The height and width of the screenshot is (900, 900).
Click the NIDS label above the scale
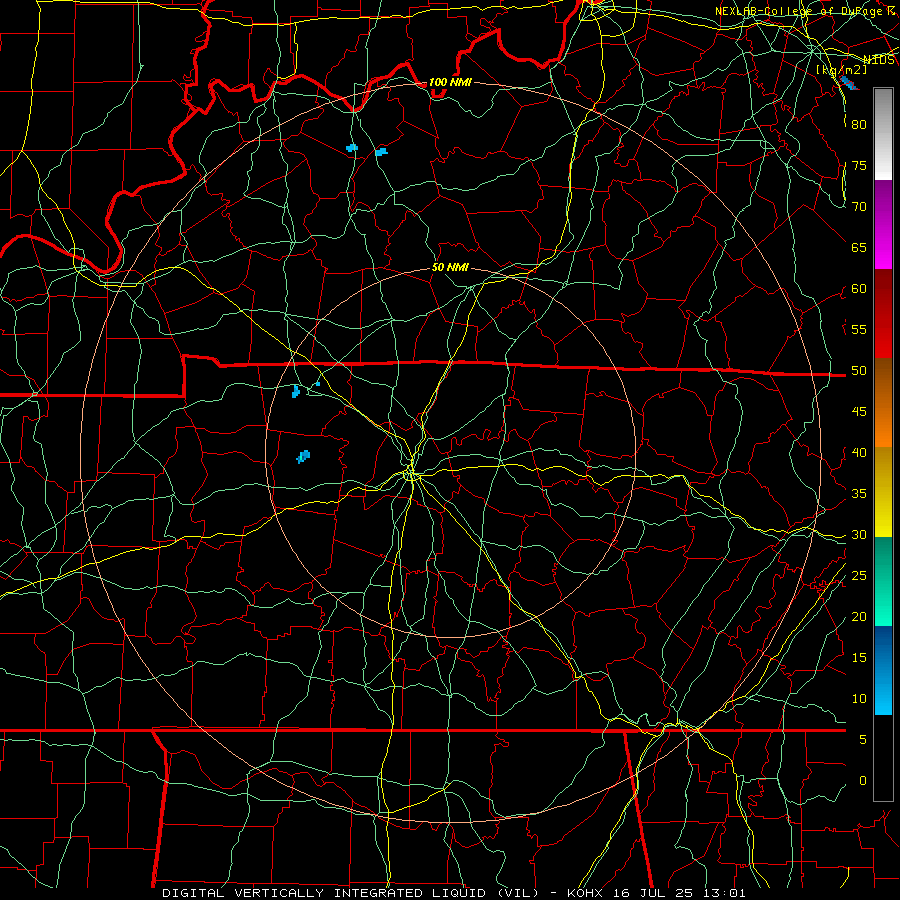[x=879, y=60]
